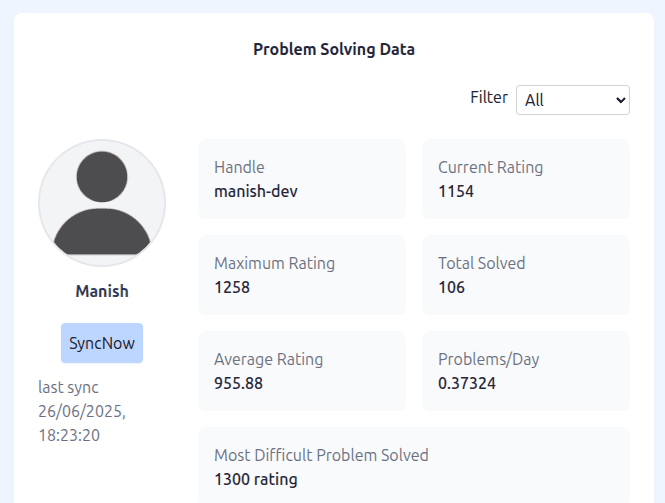The width and height of the screenshot is (665, 503).
Task: Click the 1154 current rating value
Action: click(456, 191)
